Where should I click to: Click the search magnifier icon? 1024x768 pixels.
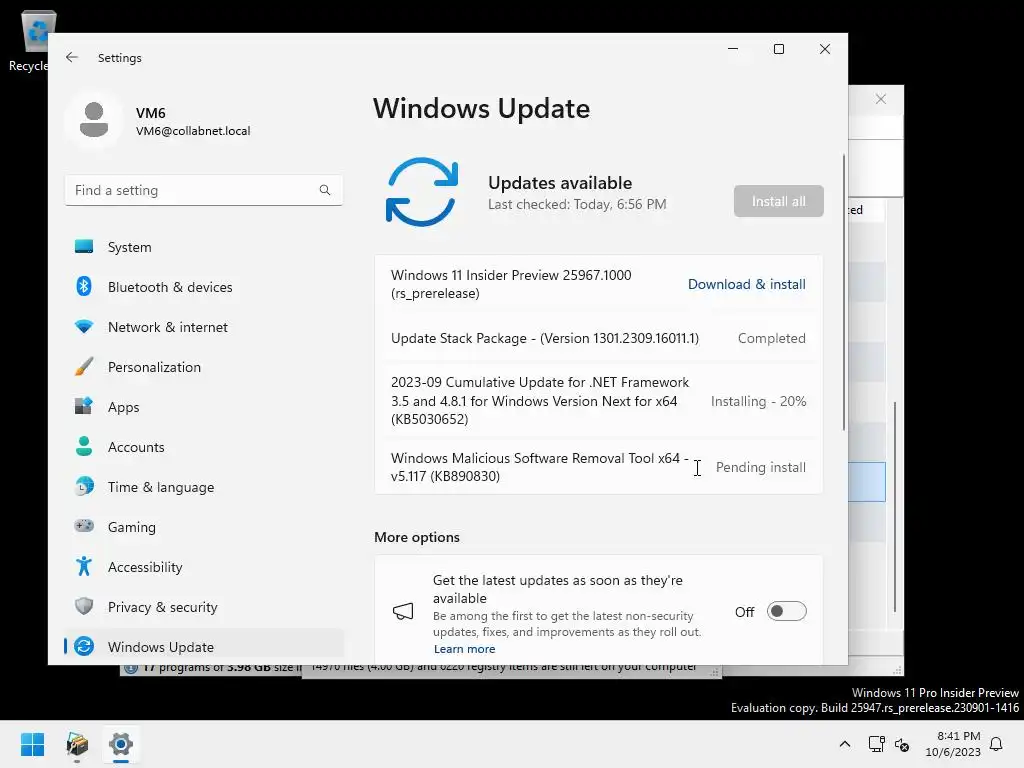325,190
